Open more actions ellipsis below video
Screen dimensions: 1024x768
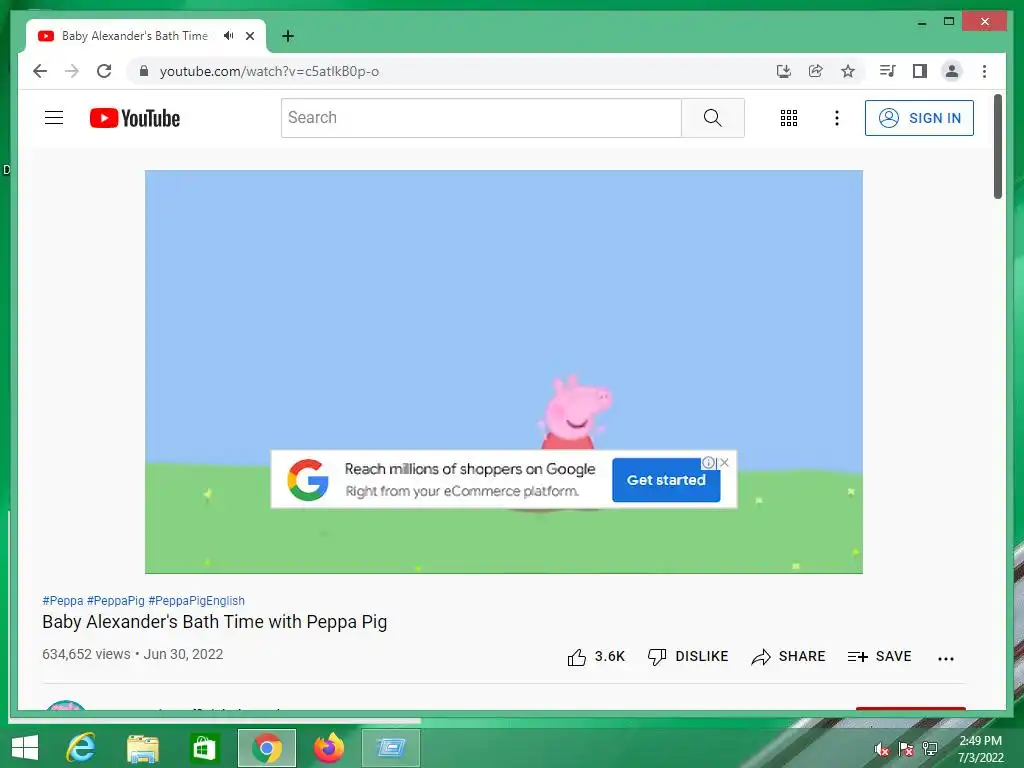click(x=946, y=658)
